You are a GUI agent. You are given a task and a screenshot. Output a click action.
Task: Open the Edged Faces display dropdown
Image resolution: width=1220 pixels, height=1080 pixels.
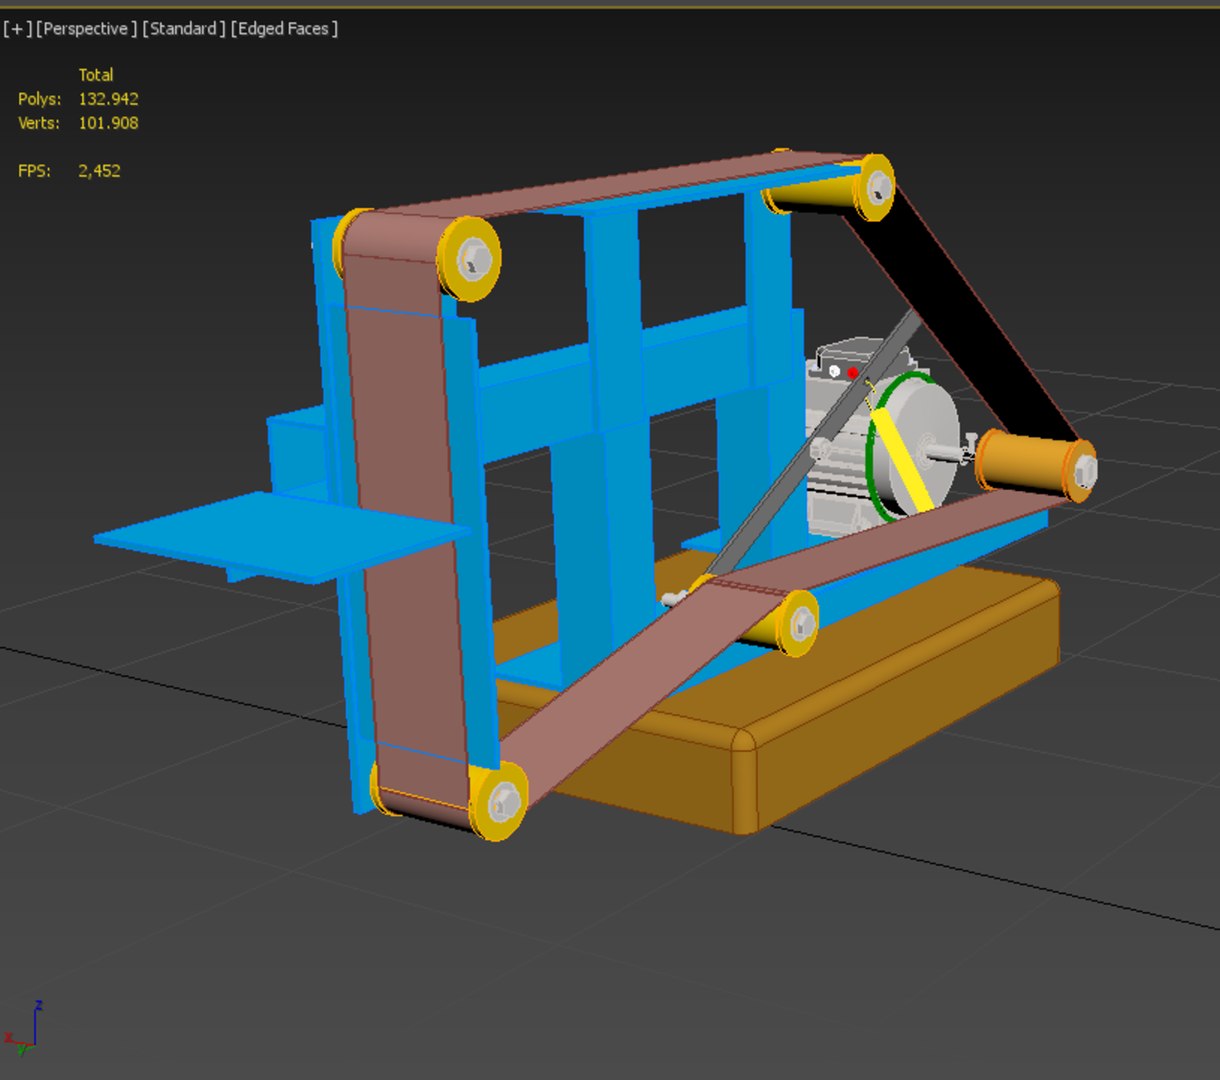click(284, 29)
